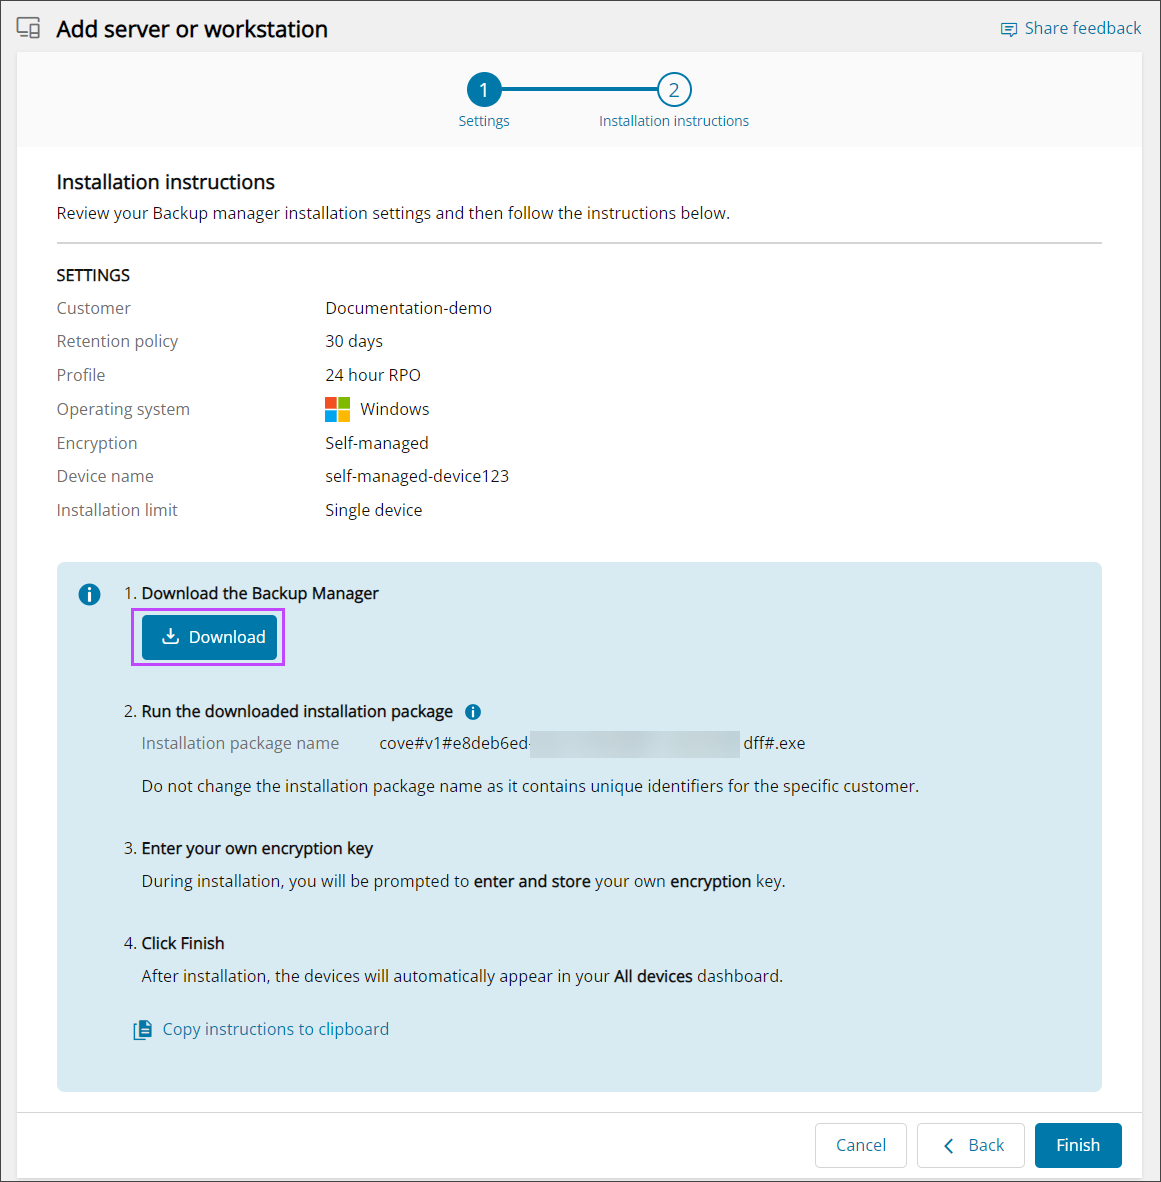Select step 1 Settings circle
The width and height of the screenshot is (1161, 1182).
coord(484,90)
